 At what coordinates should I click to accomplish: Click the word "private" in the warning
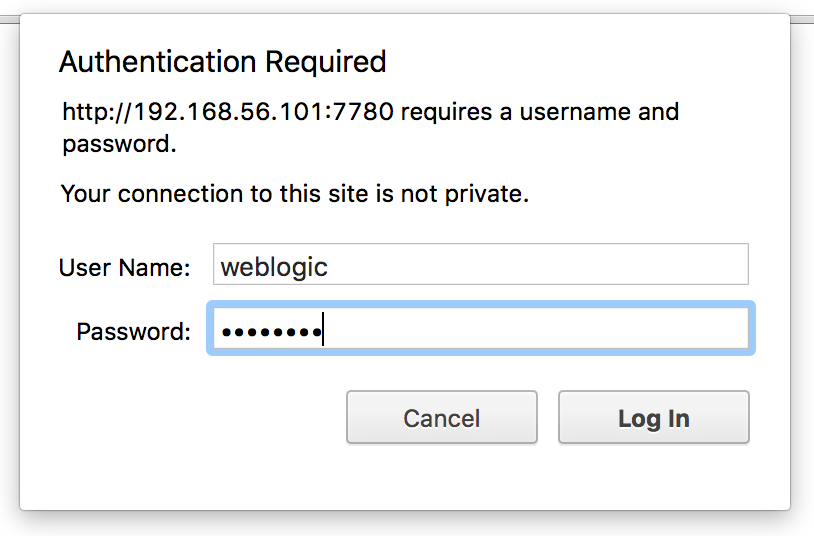pos(490,193)
